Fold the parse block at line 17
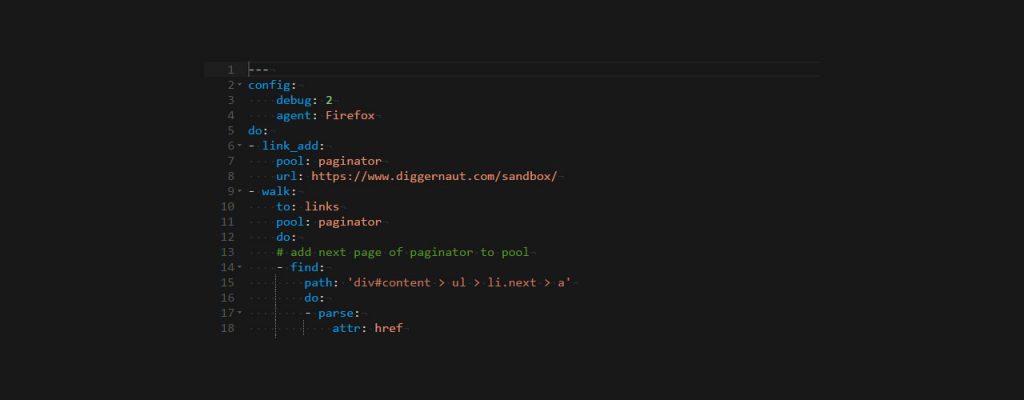The width and height of the screenshot is (1024, 400). [240, 313]
